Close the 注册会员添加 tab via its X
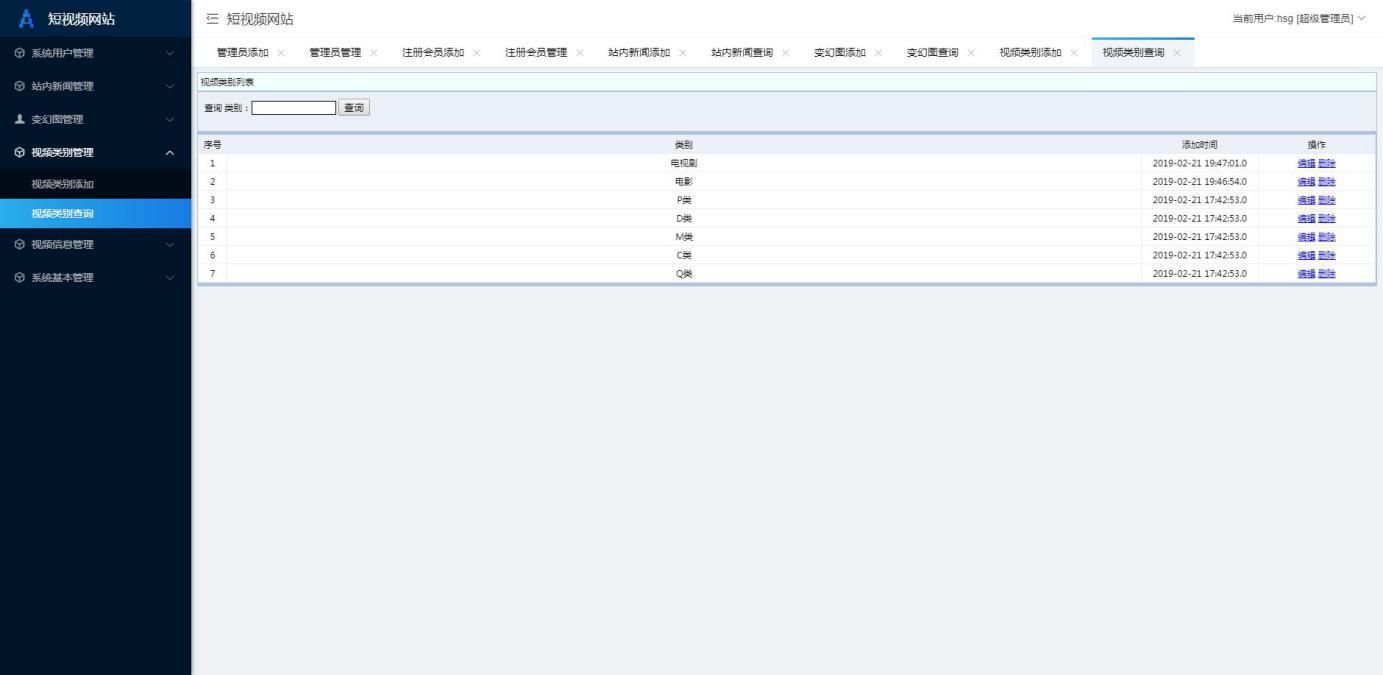1383x675 pixels. [477, 53]
